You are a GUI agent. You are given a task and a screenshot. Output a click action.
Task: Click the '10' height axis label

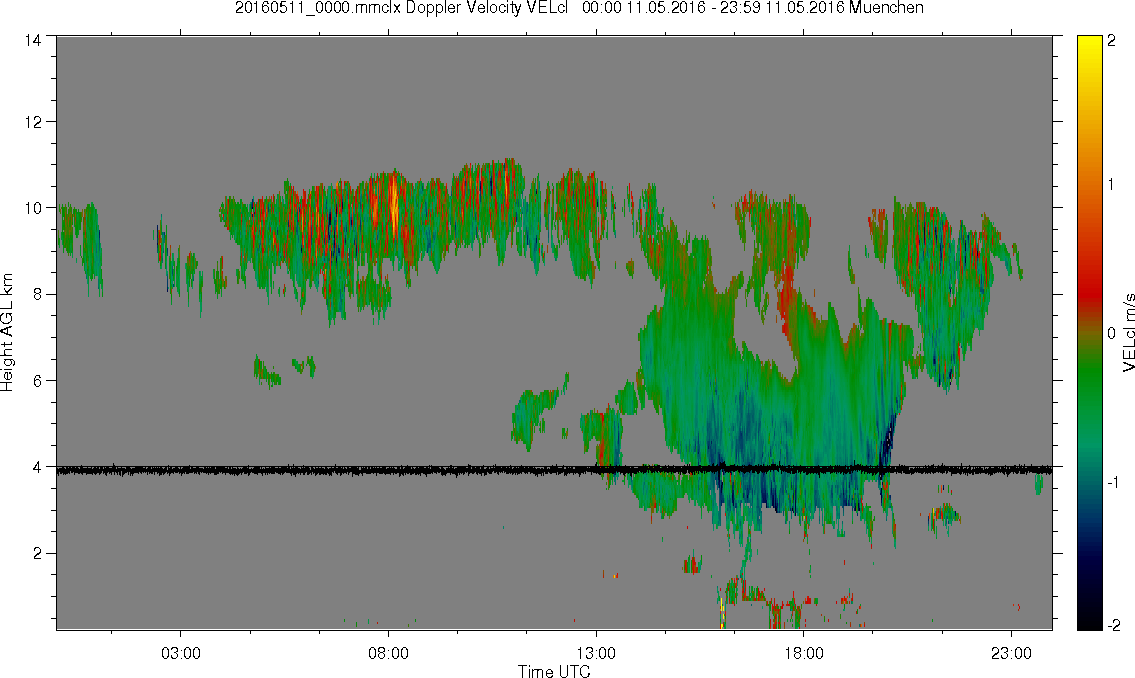[x=33, y=208]
